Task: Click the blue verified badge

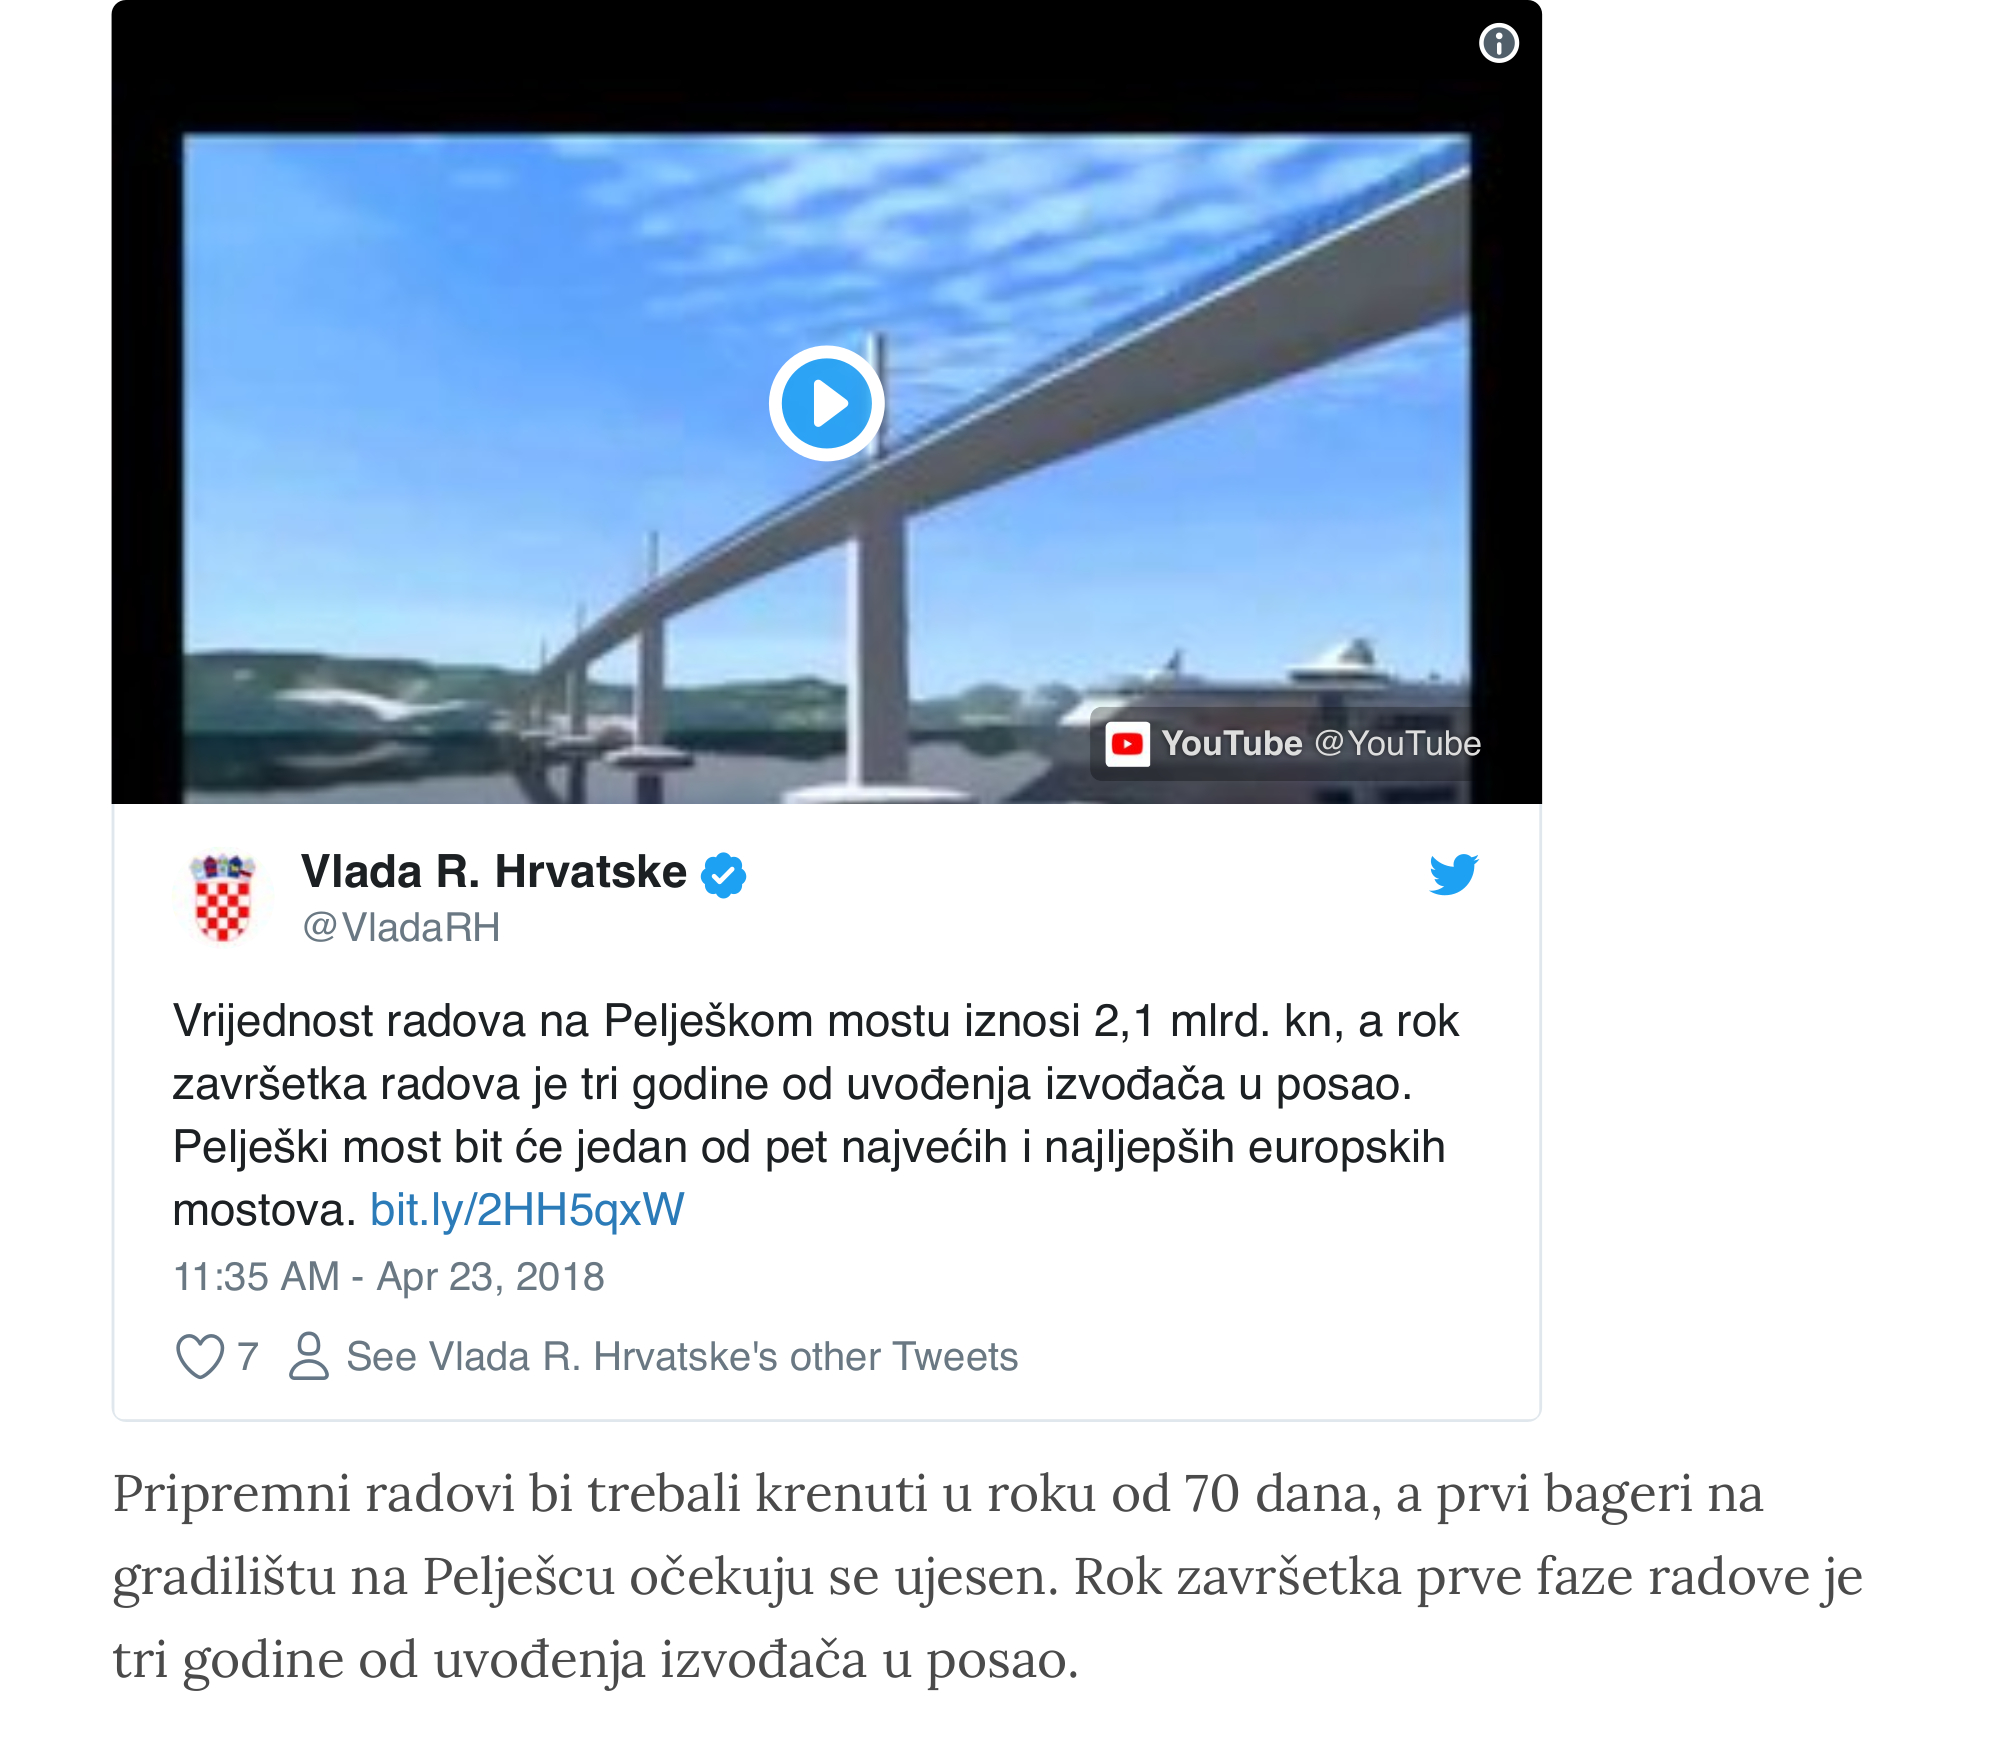Action: (x=723, y=875)
